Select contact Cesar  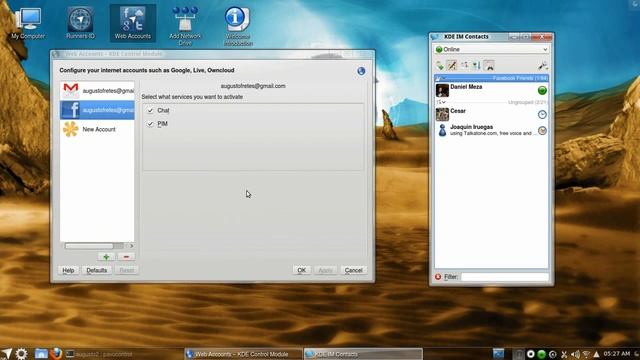pyautogui.click(x=491, y=114)
